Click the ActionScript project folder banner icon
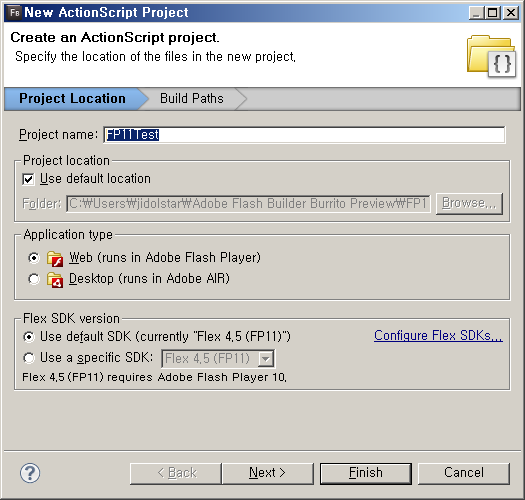This screenshot has width=525, height=500. [x=492, y=56]
